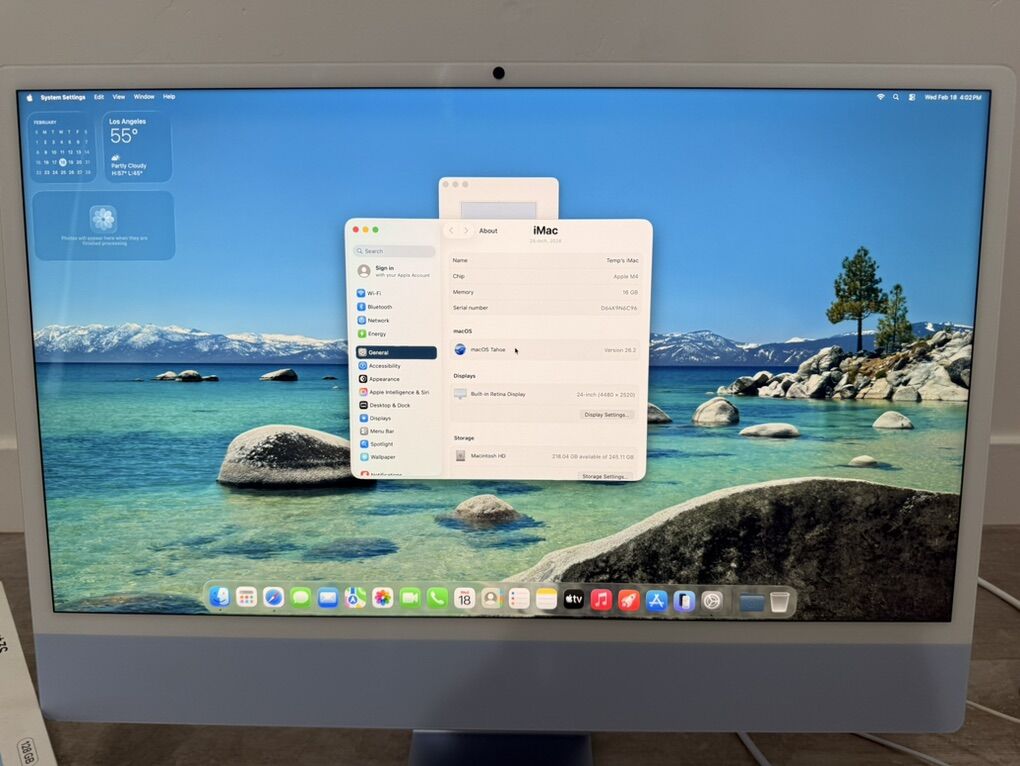The height and width of the screenshot is (766, 1020).
Task: Open Trash in the Dock
Action: [x=780, y=601]
